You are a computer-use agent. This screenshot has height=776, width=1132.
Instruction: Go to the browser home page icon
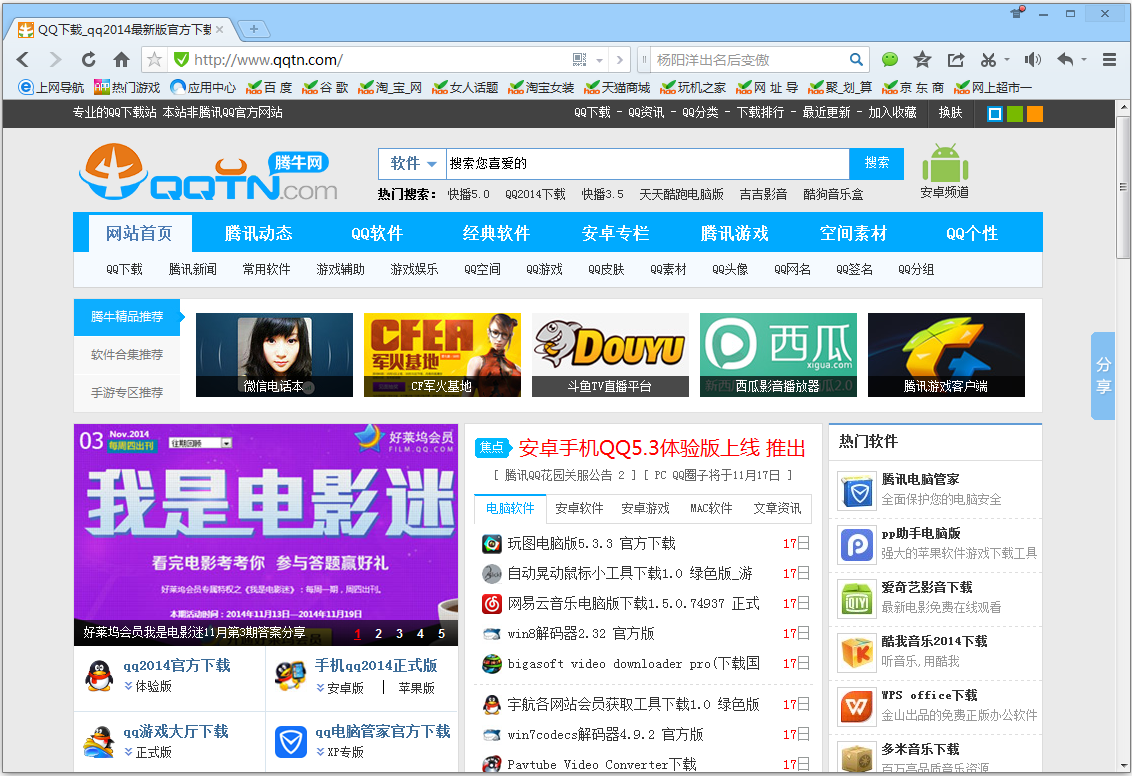click(121, 60)
